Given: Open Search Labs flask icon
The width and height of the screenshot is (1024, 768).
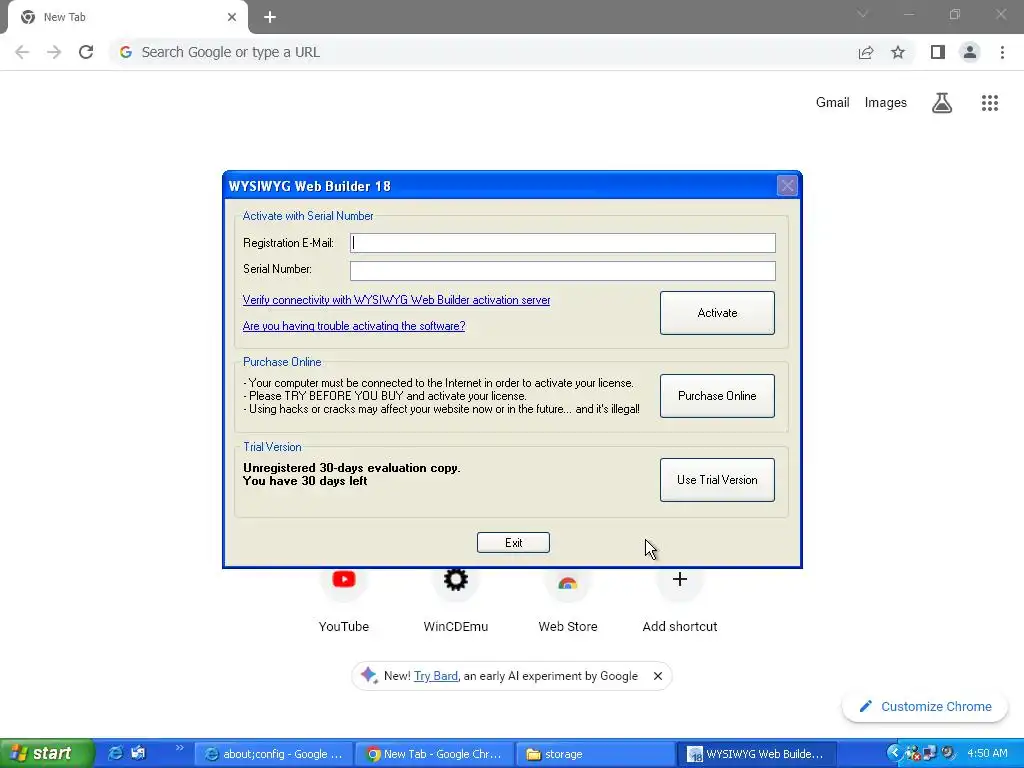Looking at the screenshot, I should click(x=942, y=103).
